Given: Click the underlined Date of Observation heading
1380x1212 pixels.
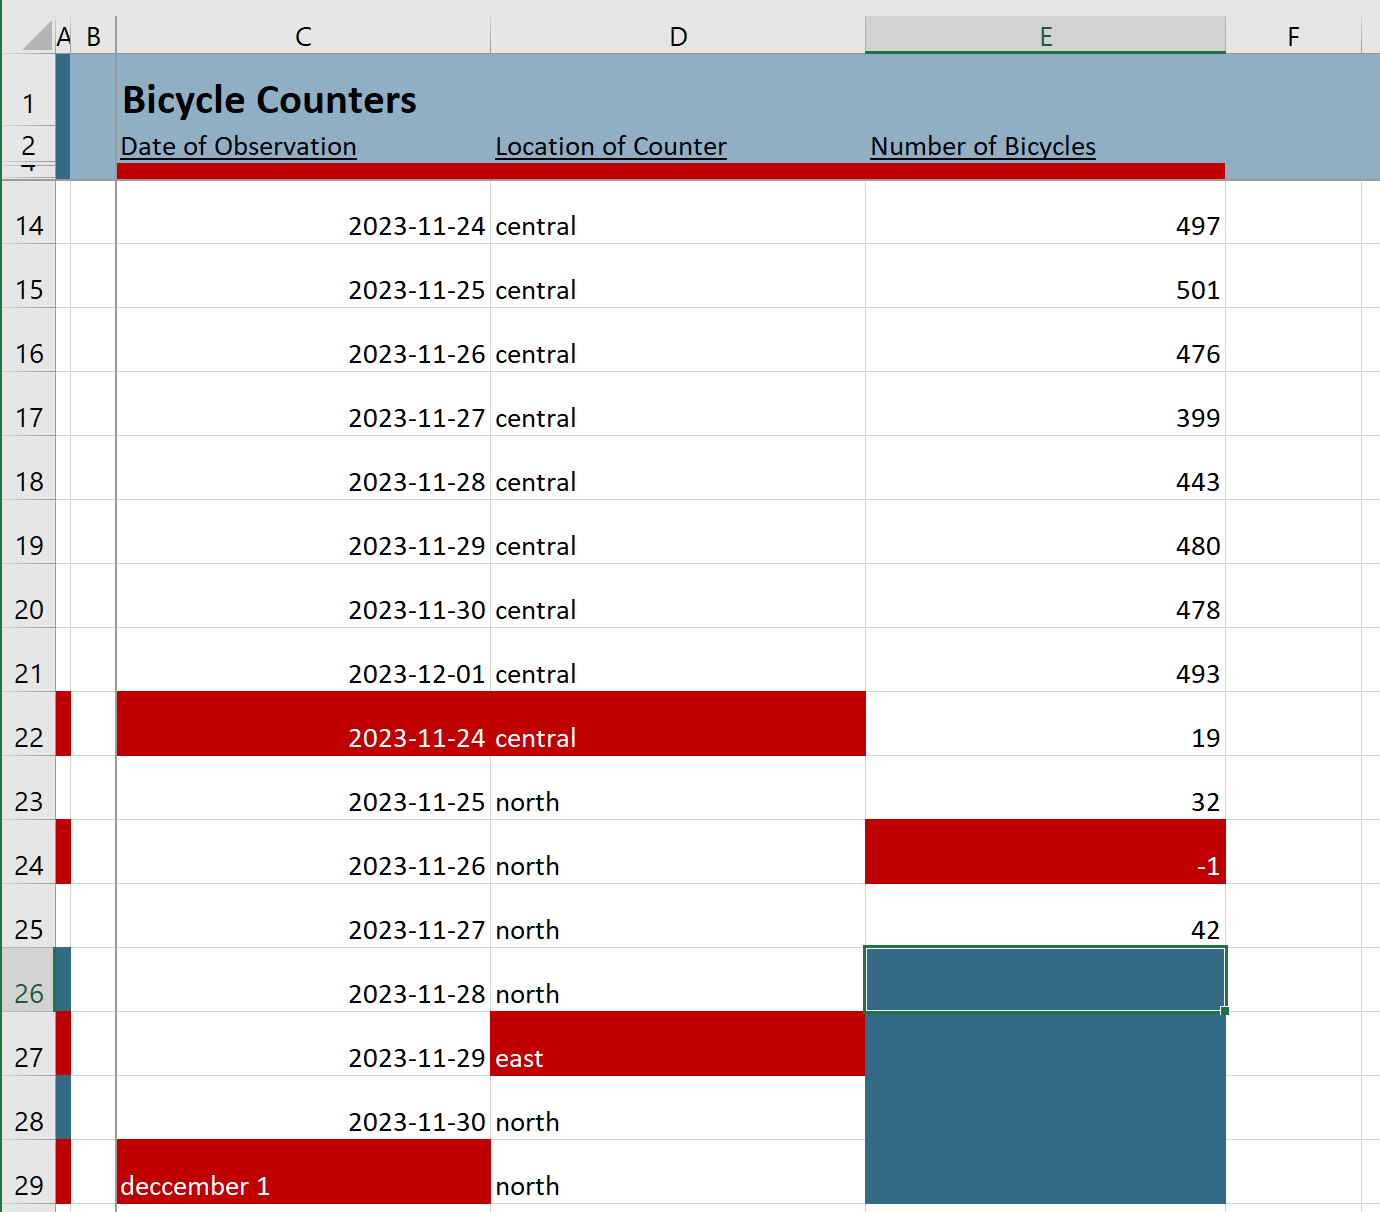Looking at the screenshot, I should pos(238,146).
